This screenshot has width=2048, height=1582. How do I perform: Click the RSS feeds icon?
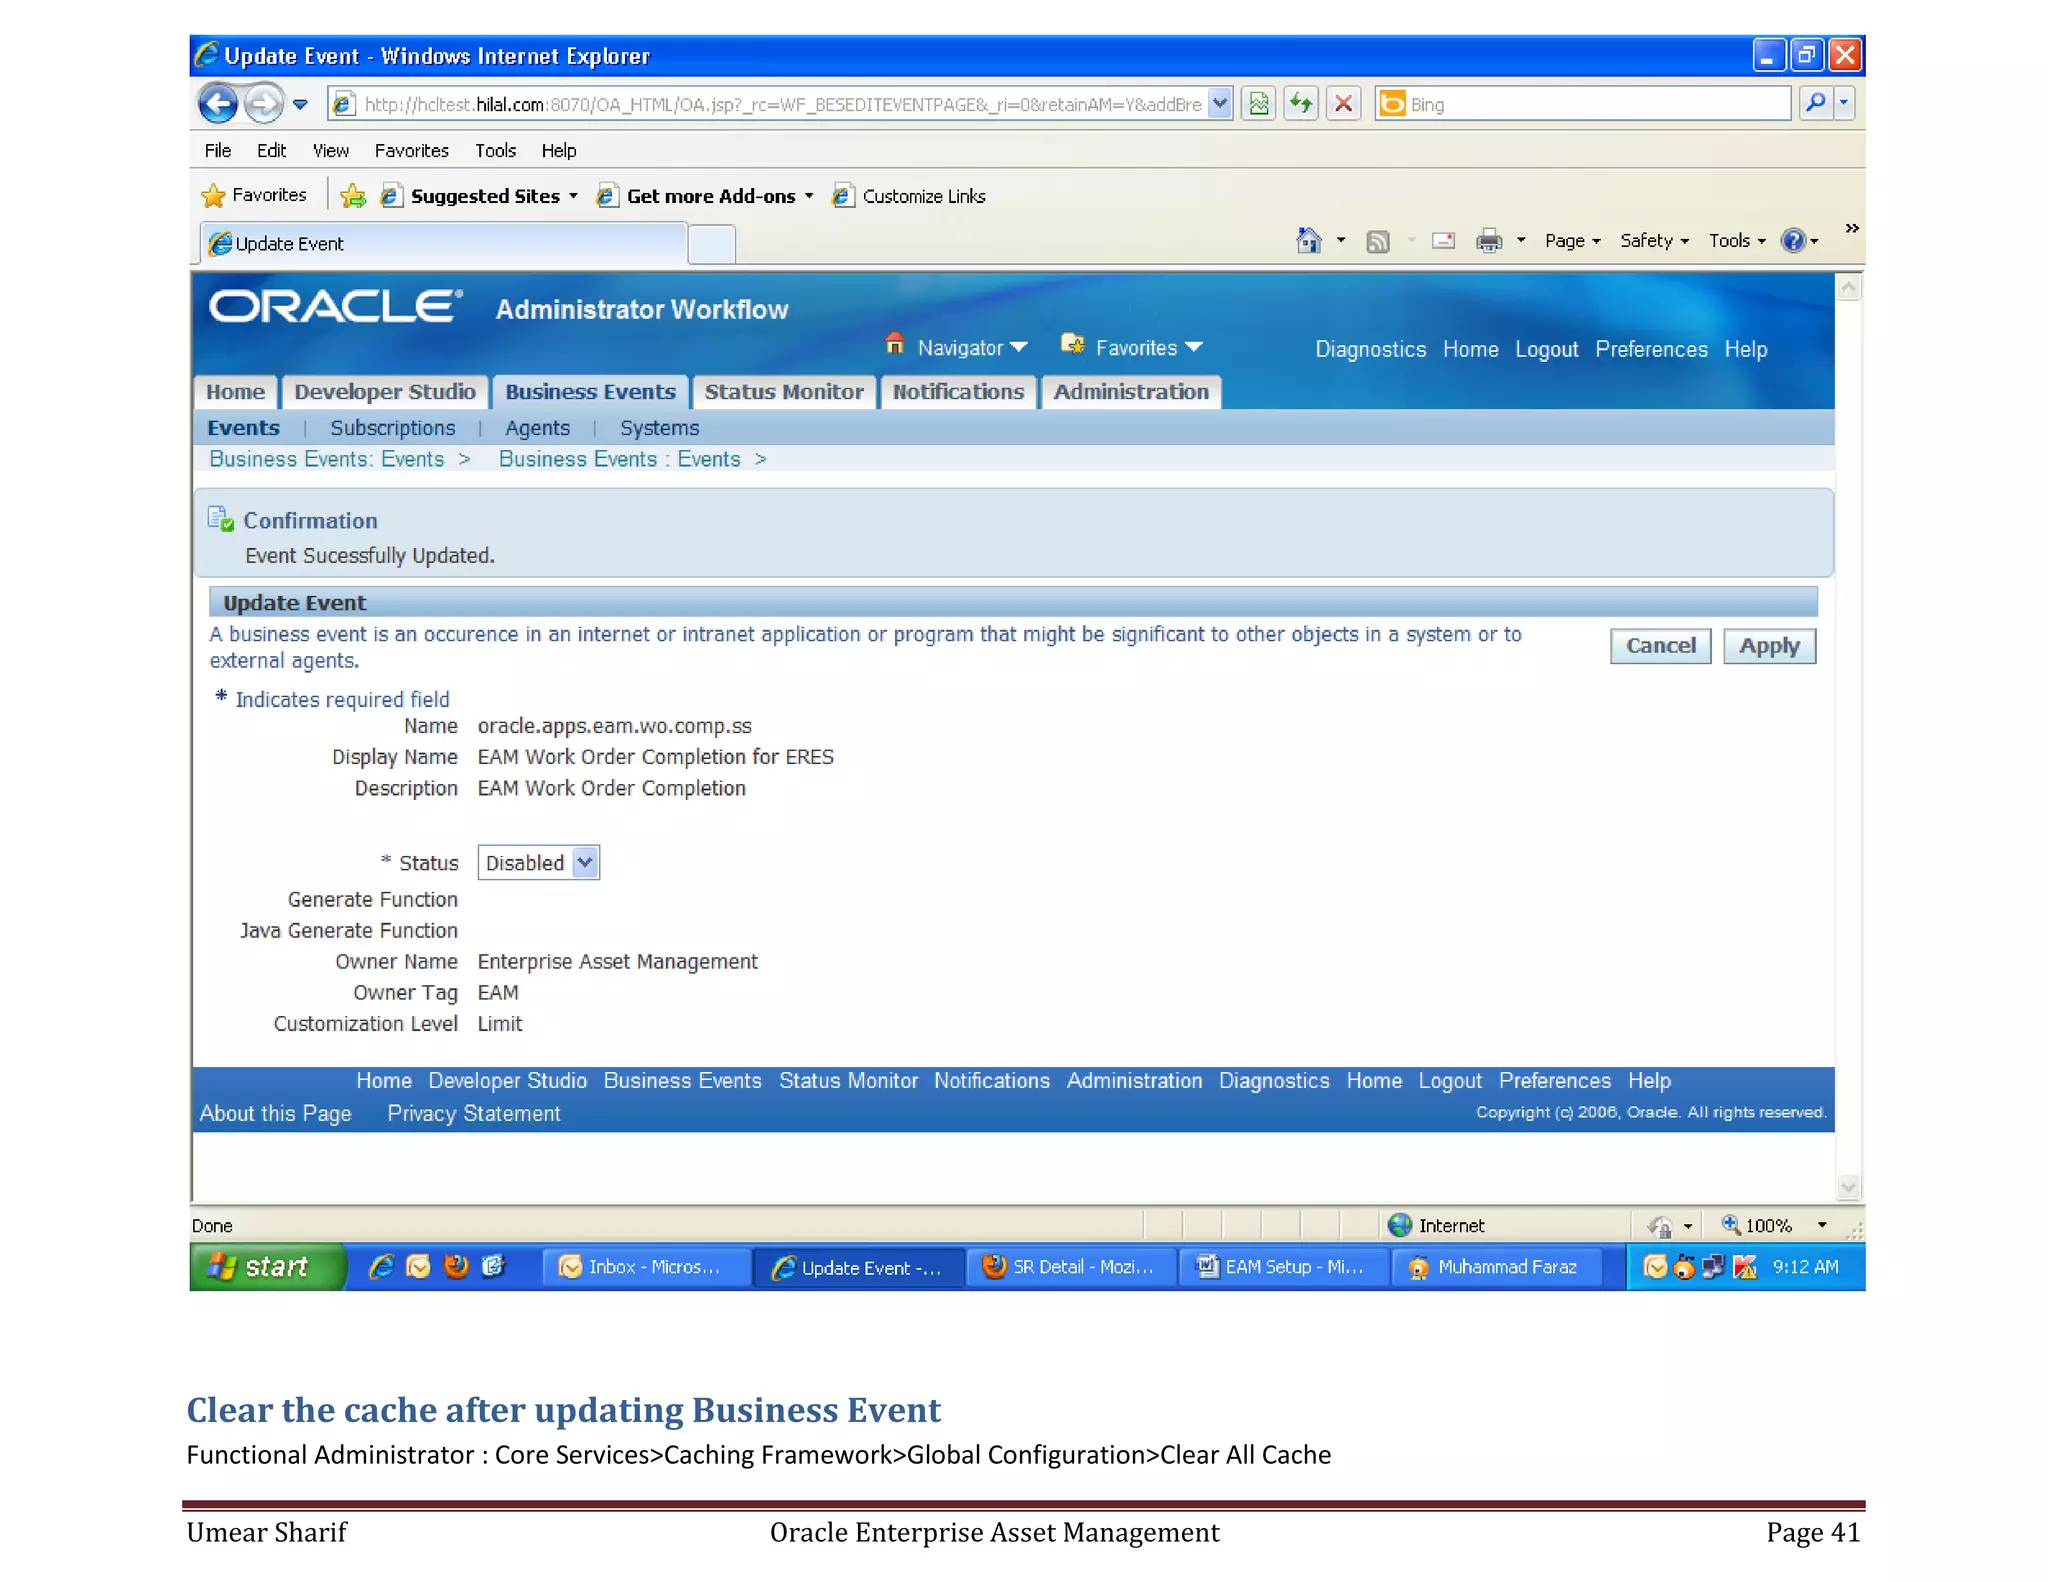[x=1377, y=241]
